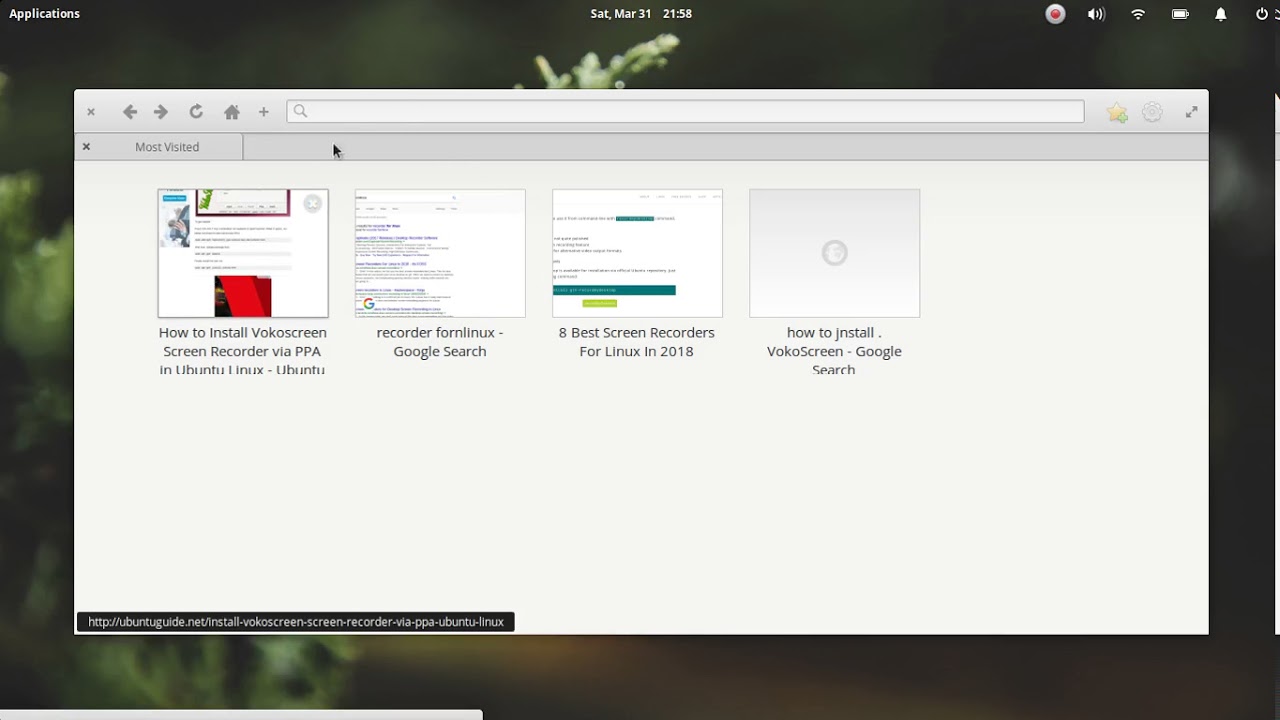Open the home page icon
The image size is (1280, 720).
pyautogui.click(x=231, y=112)
